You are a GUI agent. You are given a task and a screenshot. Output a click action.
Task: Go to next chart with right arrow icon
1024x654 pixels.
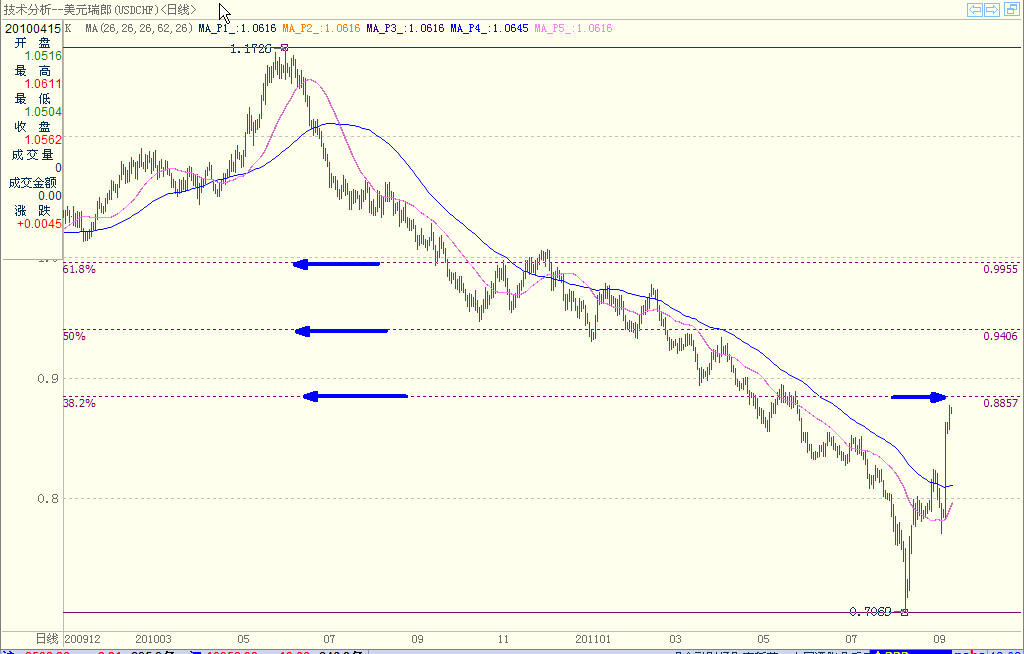[x=992, y=9]
